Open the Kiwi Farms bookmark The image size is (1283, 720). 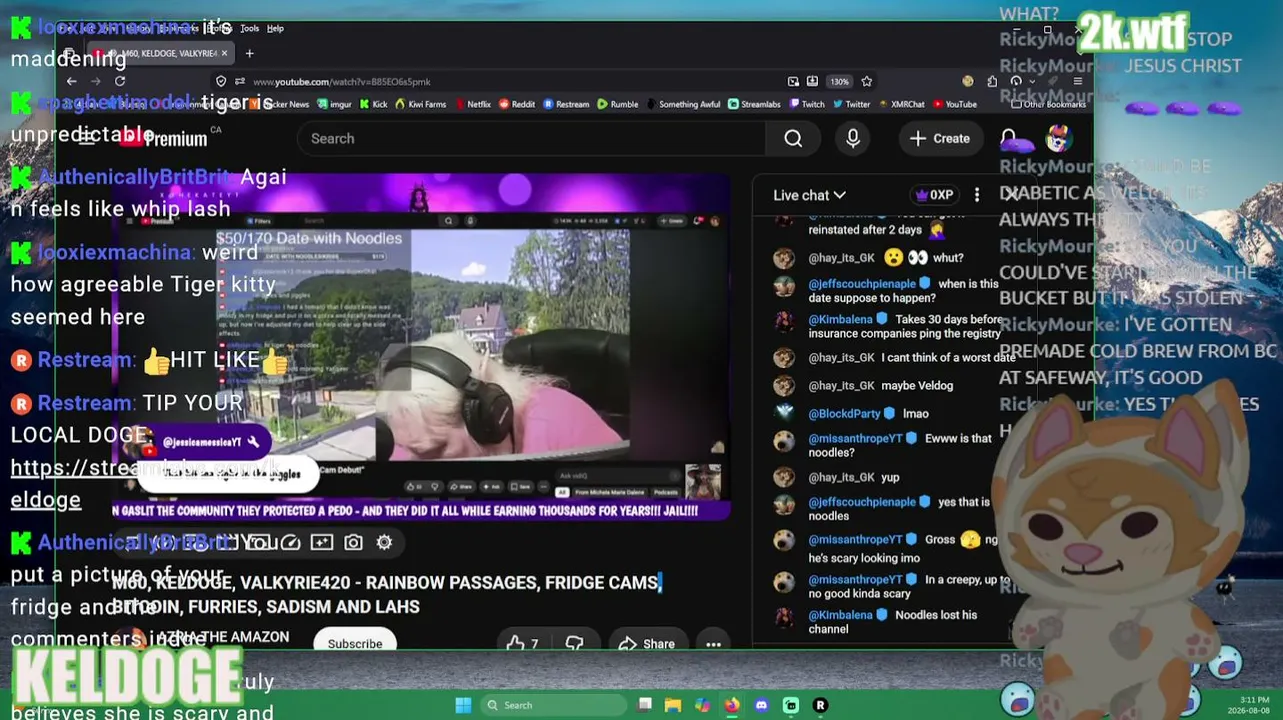tap(421, 104)
